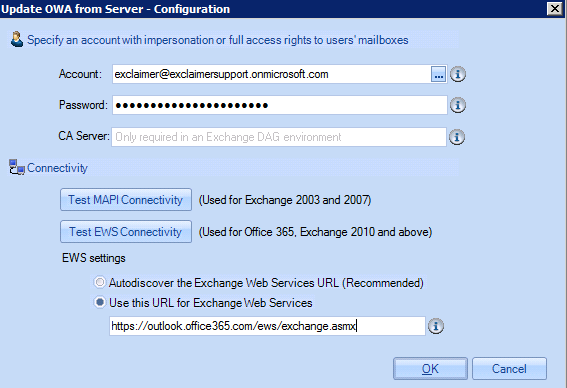Click the Exchange Web Services URL field
Viewport: 567px width, 388px height.
(267, 326)
